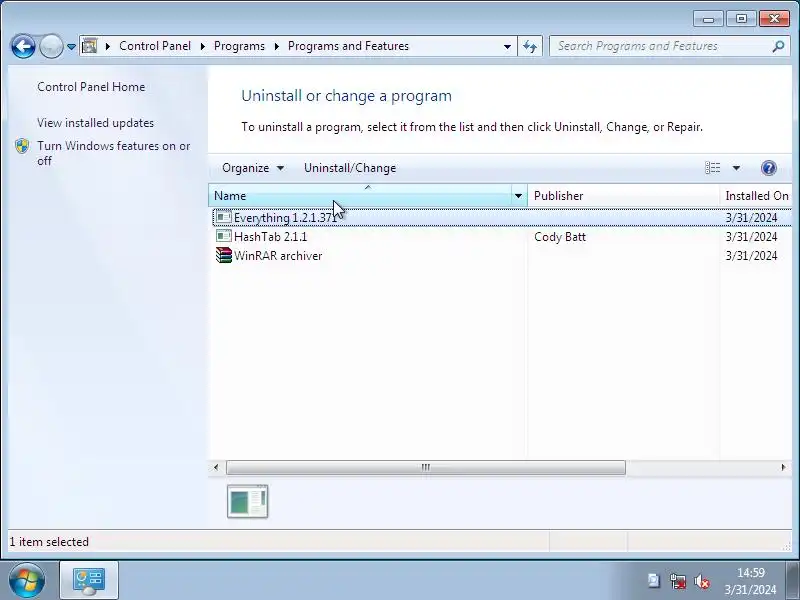
Task: Click WinRAR's 3/31/2024 install date
Action: point(751,256)
